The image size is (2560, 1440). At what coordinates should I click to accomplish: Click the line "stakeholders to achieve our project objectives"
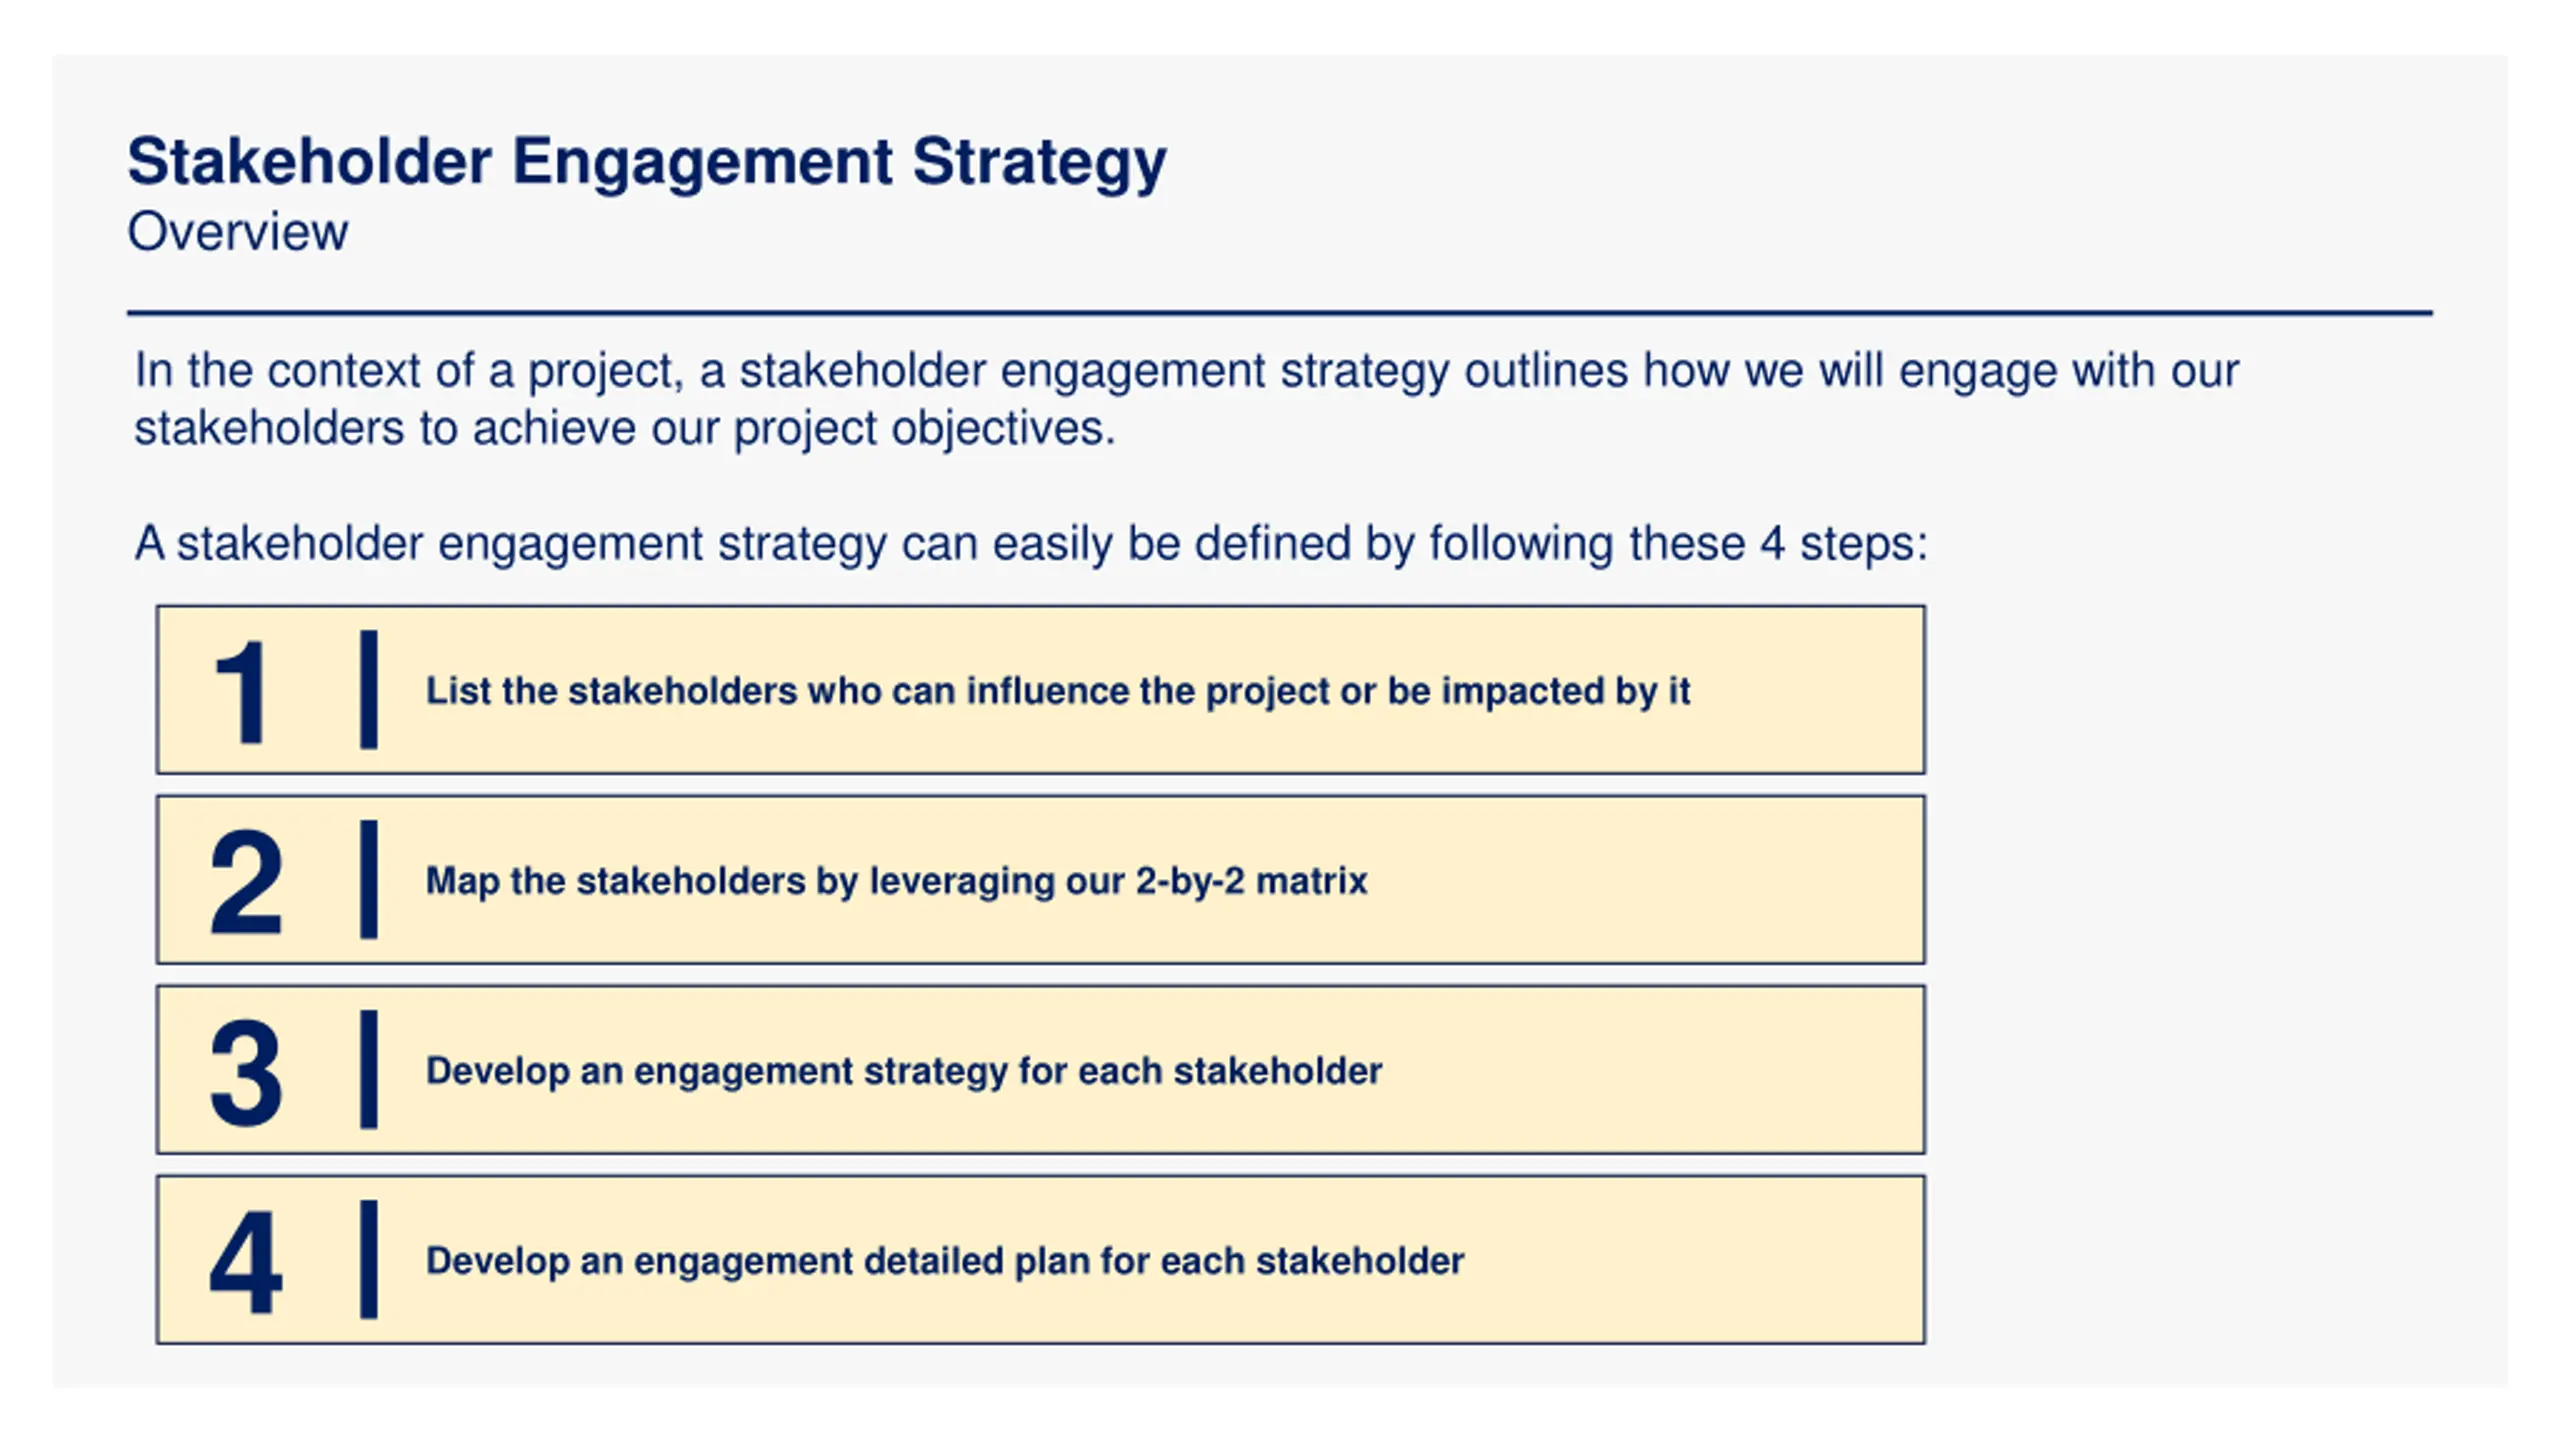coord(624,429)
